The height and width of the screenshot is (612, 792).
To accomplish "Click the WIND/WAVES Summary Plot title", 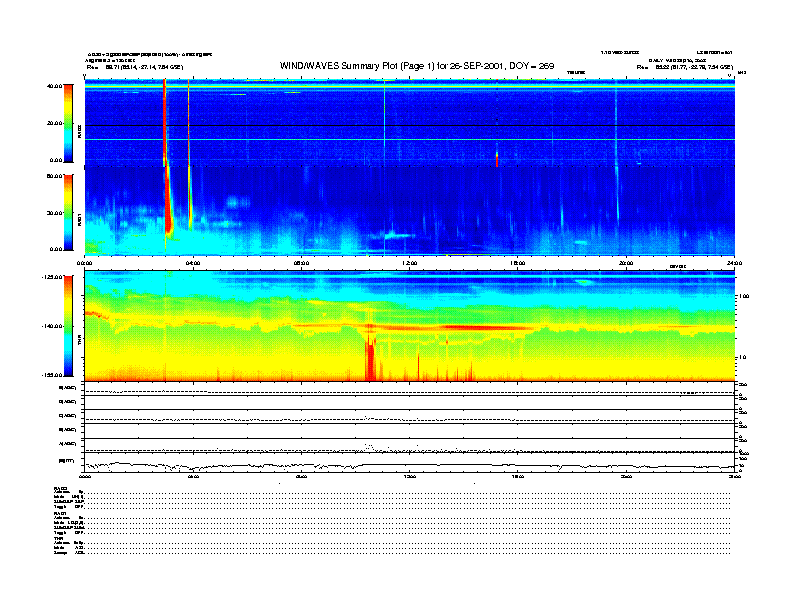I will pyautogui.click(x=417, y=66).
